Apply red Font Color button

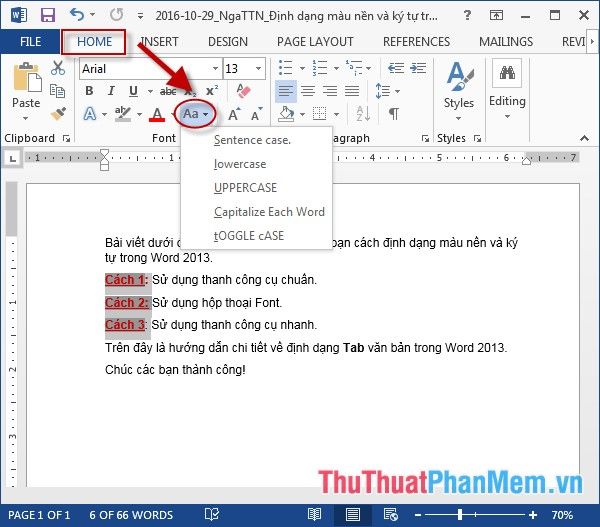(157, 114)
